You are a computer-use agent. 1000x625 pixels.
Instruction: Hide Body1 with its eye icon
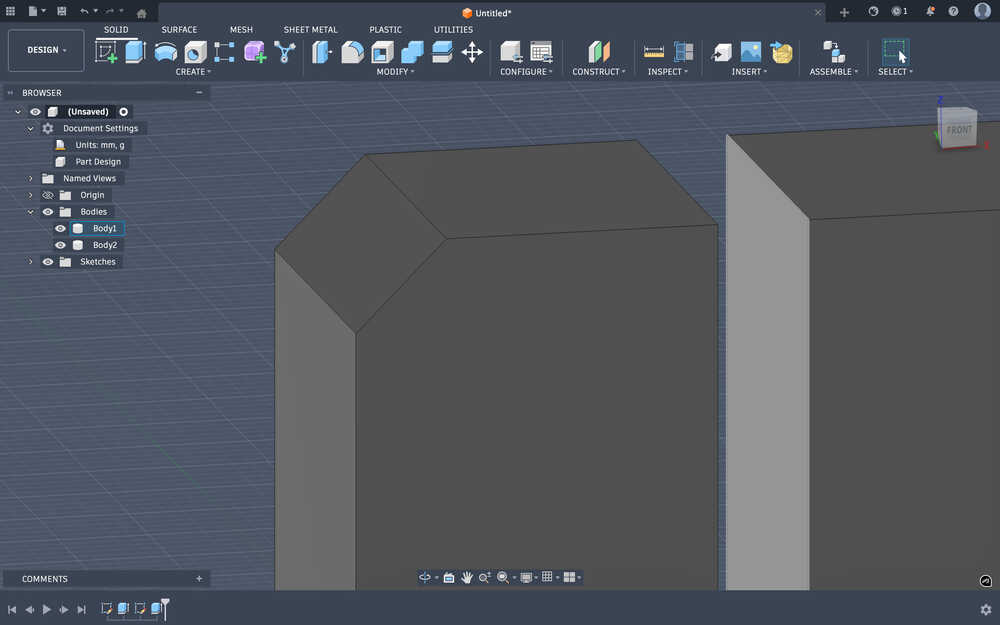[x=60, y=228]
